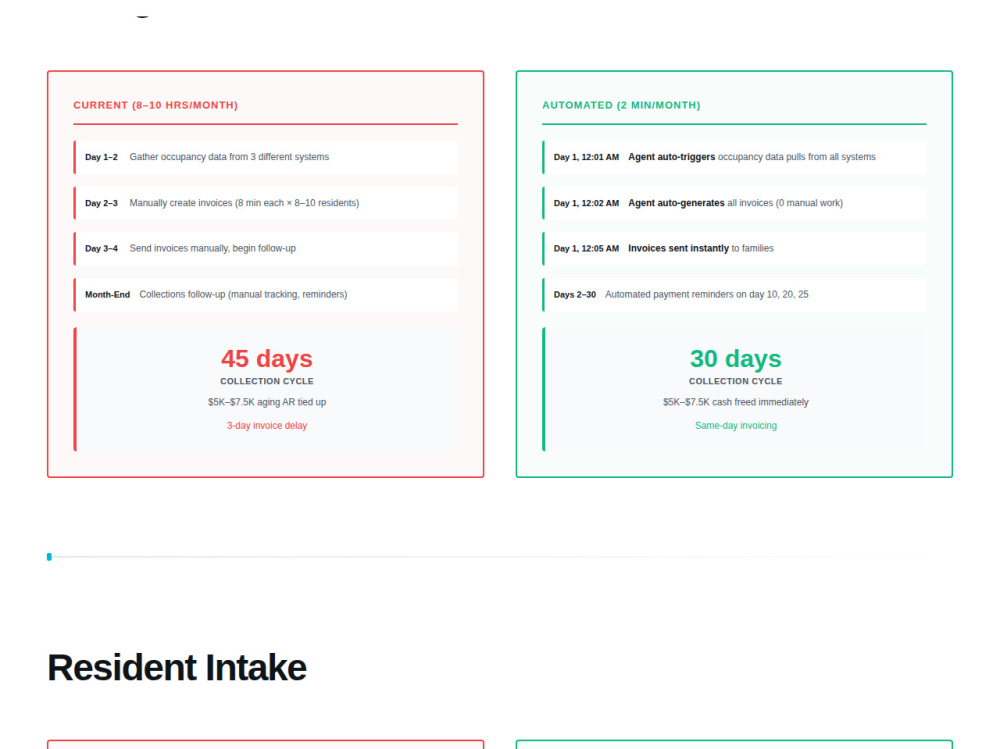Click 'Send invoices manually, begin follow-up' row
1000x749 pixels.
(266, 248)
